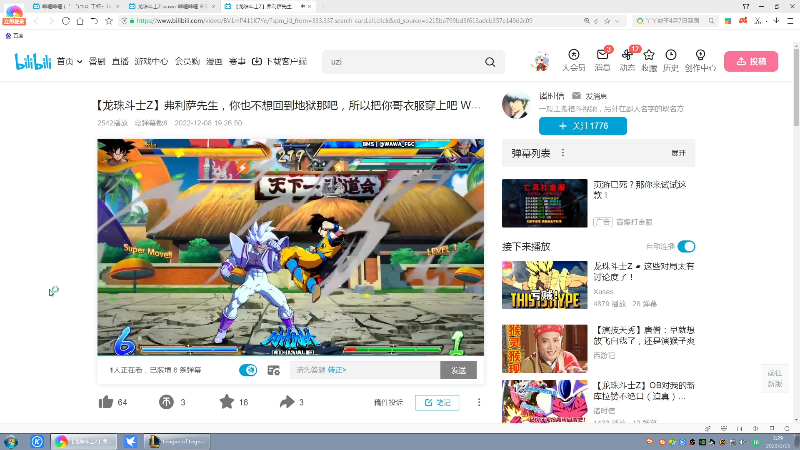Click the pink 投稿 upload button
This screenshot has height=450, width=800.
[x=751, y=61]
